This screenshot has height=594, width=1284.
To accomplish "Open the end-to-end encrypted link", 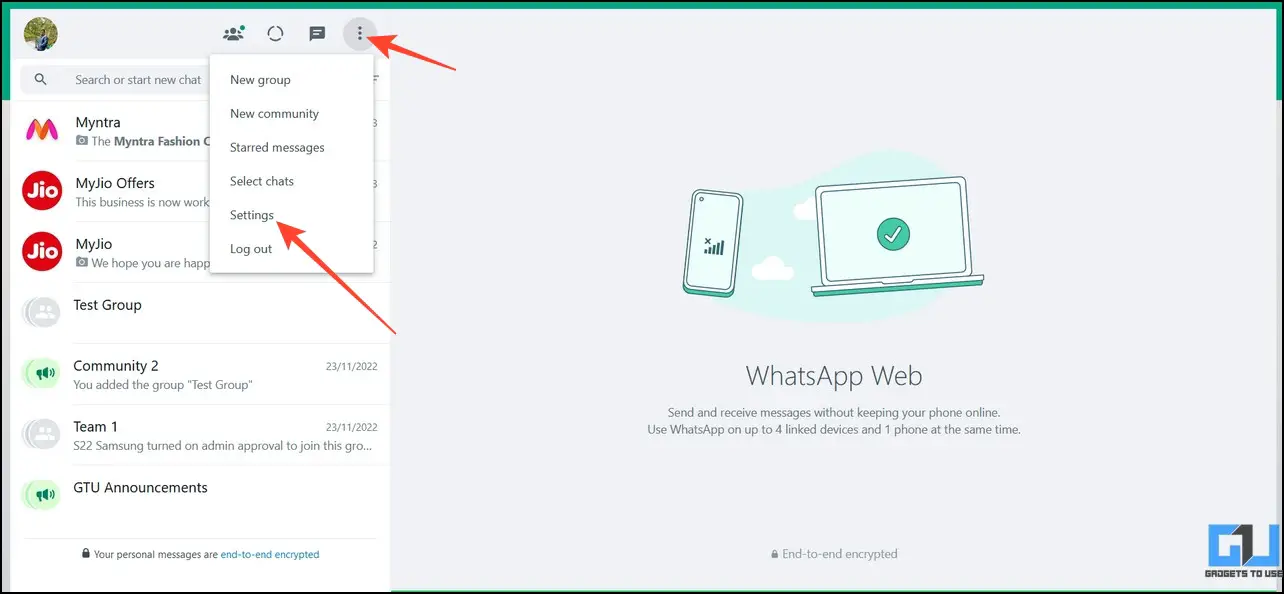I will (x=270, y=554).
